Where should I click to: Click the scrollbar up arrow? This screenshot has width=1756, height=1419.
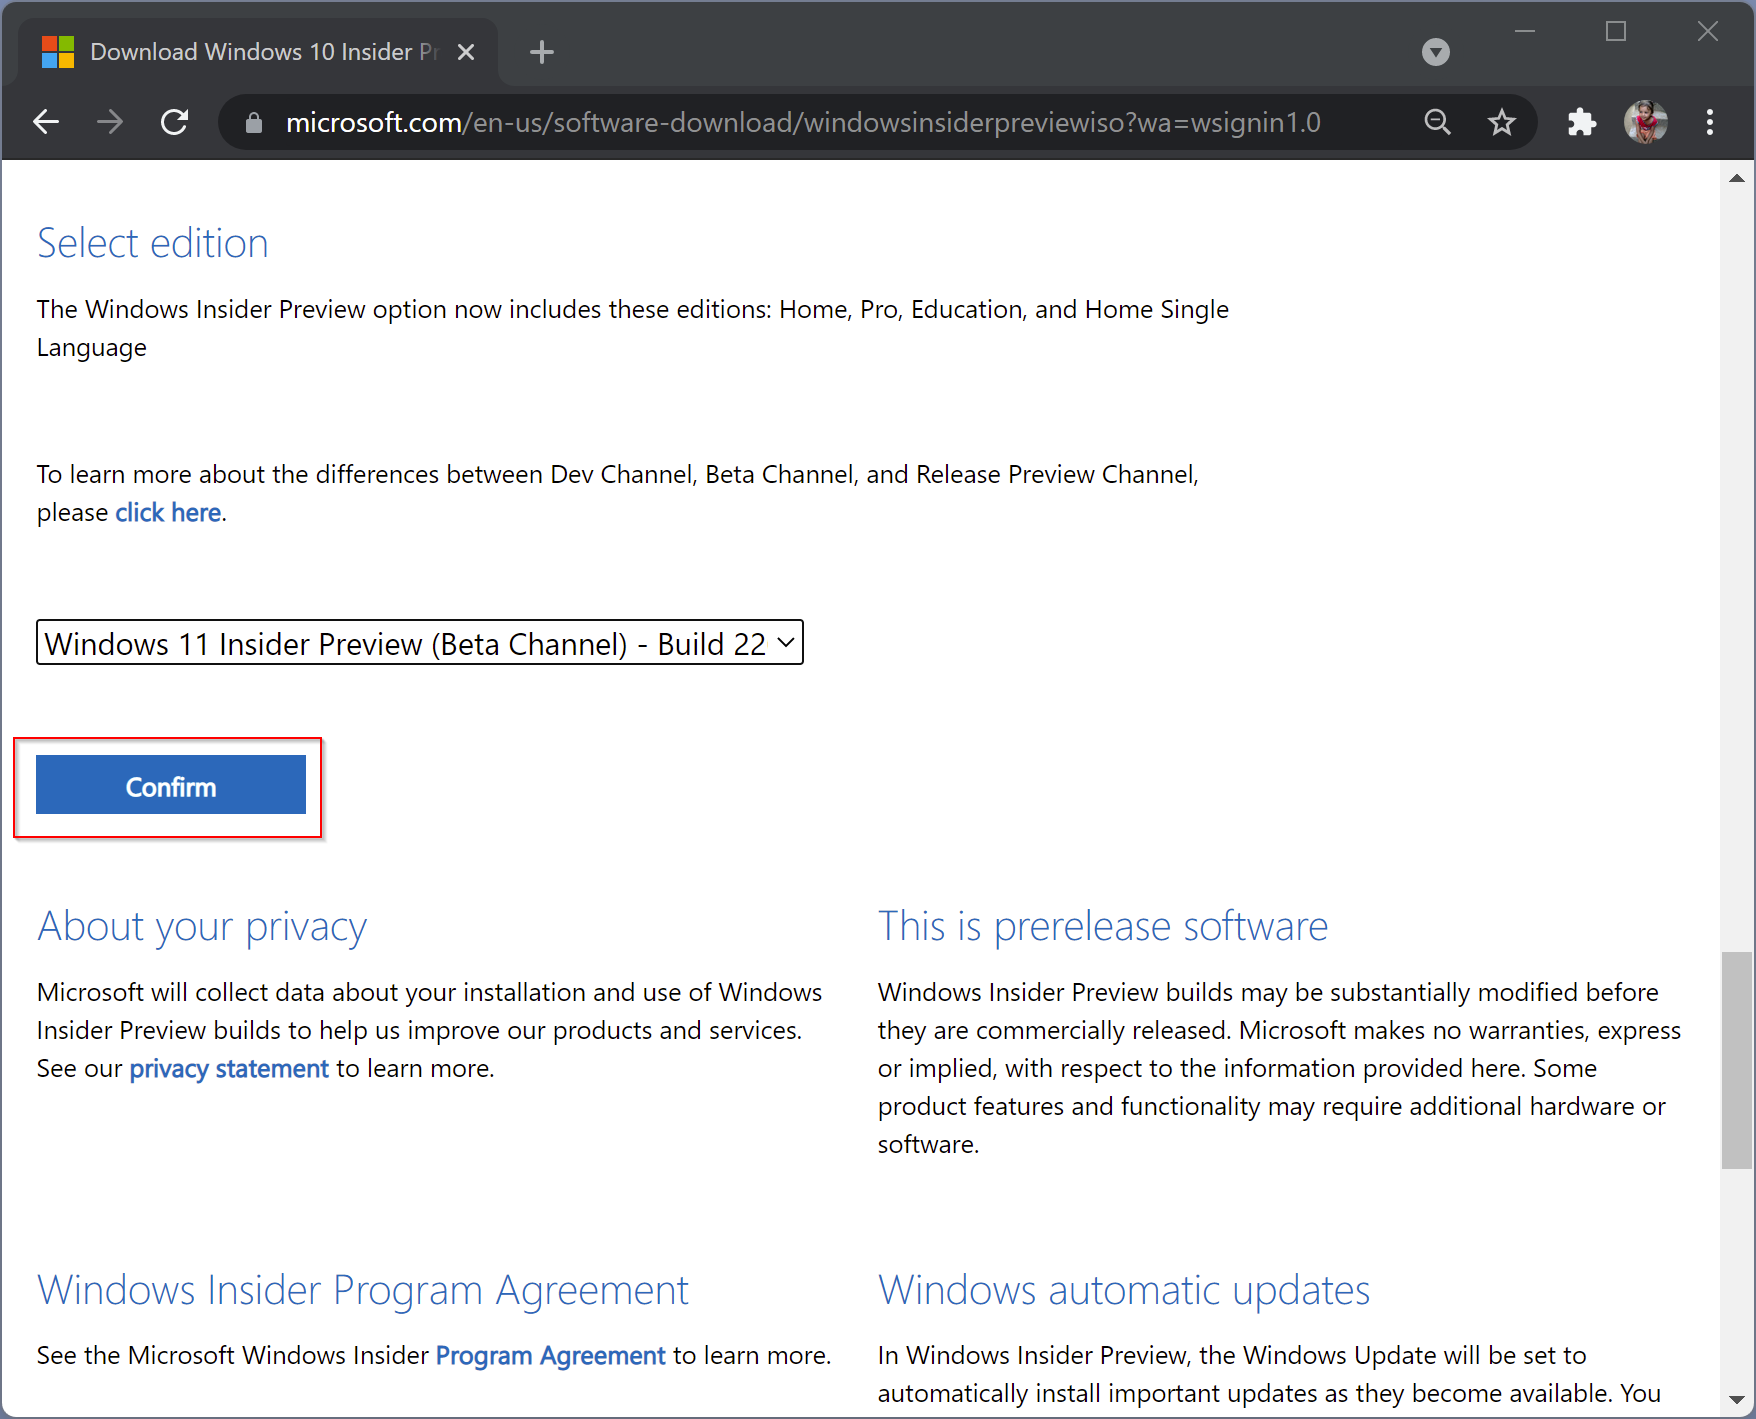1737,178
